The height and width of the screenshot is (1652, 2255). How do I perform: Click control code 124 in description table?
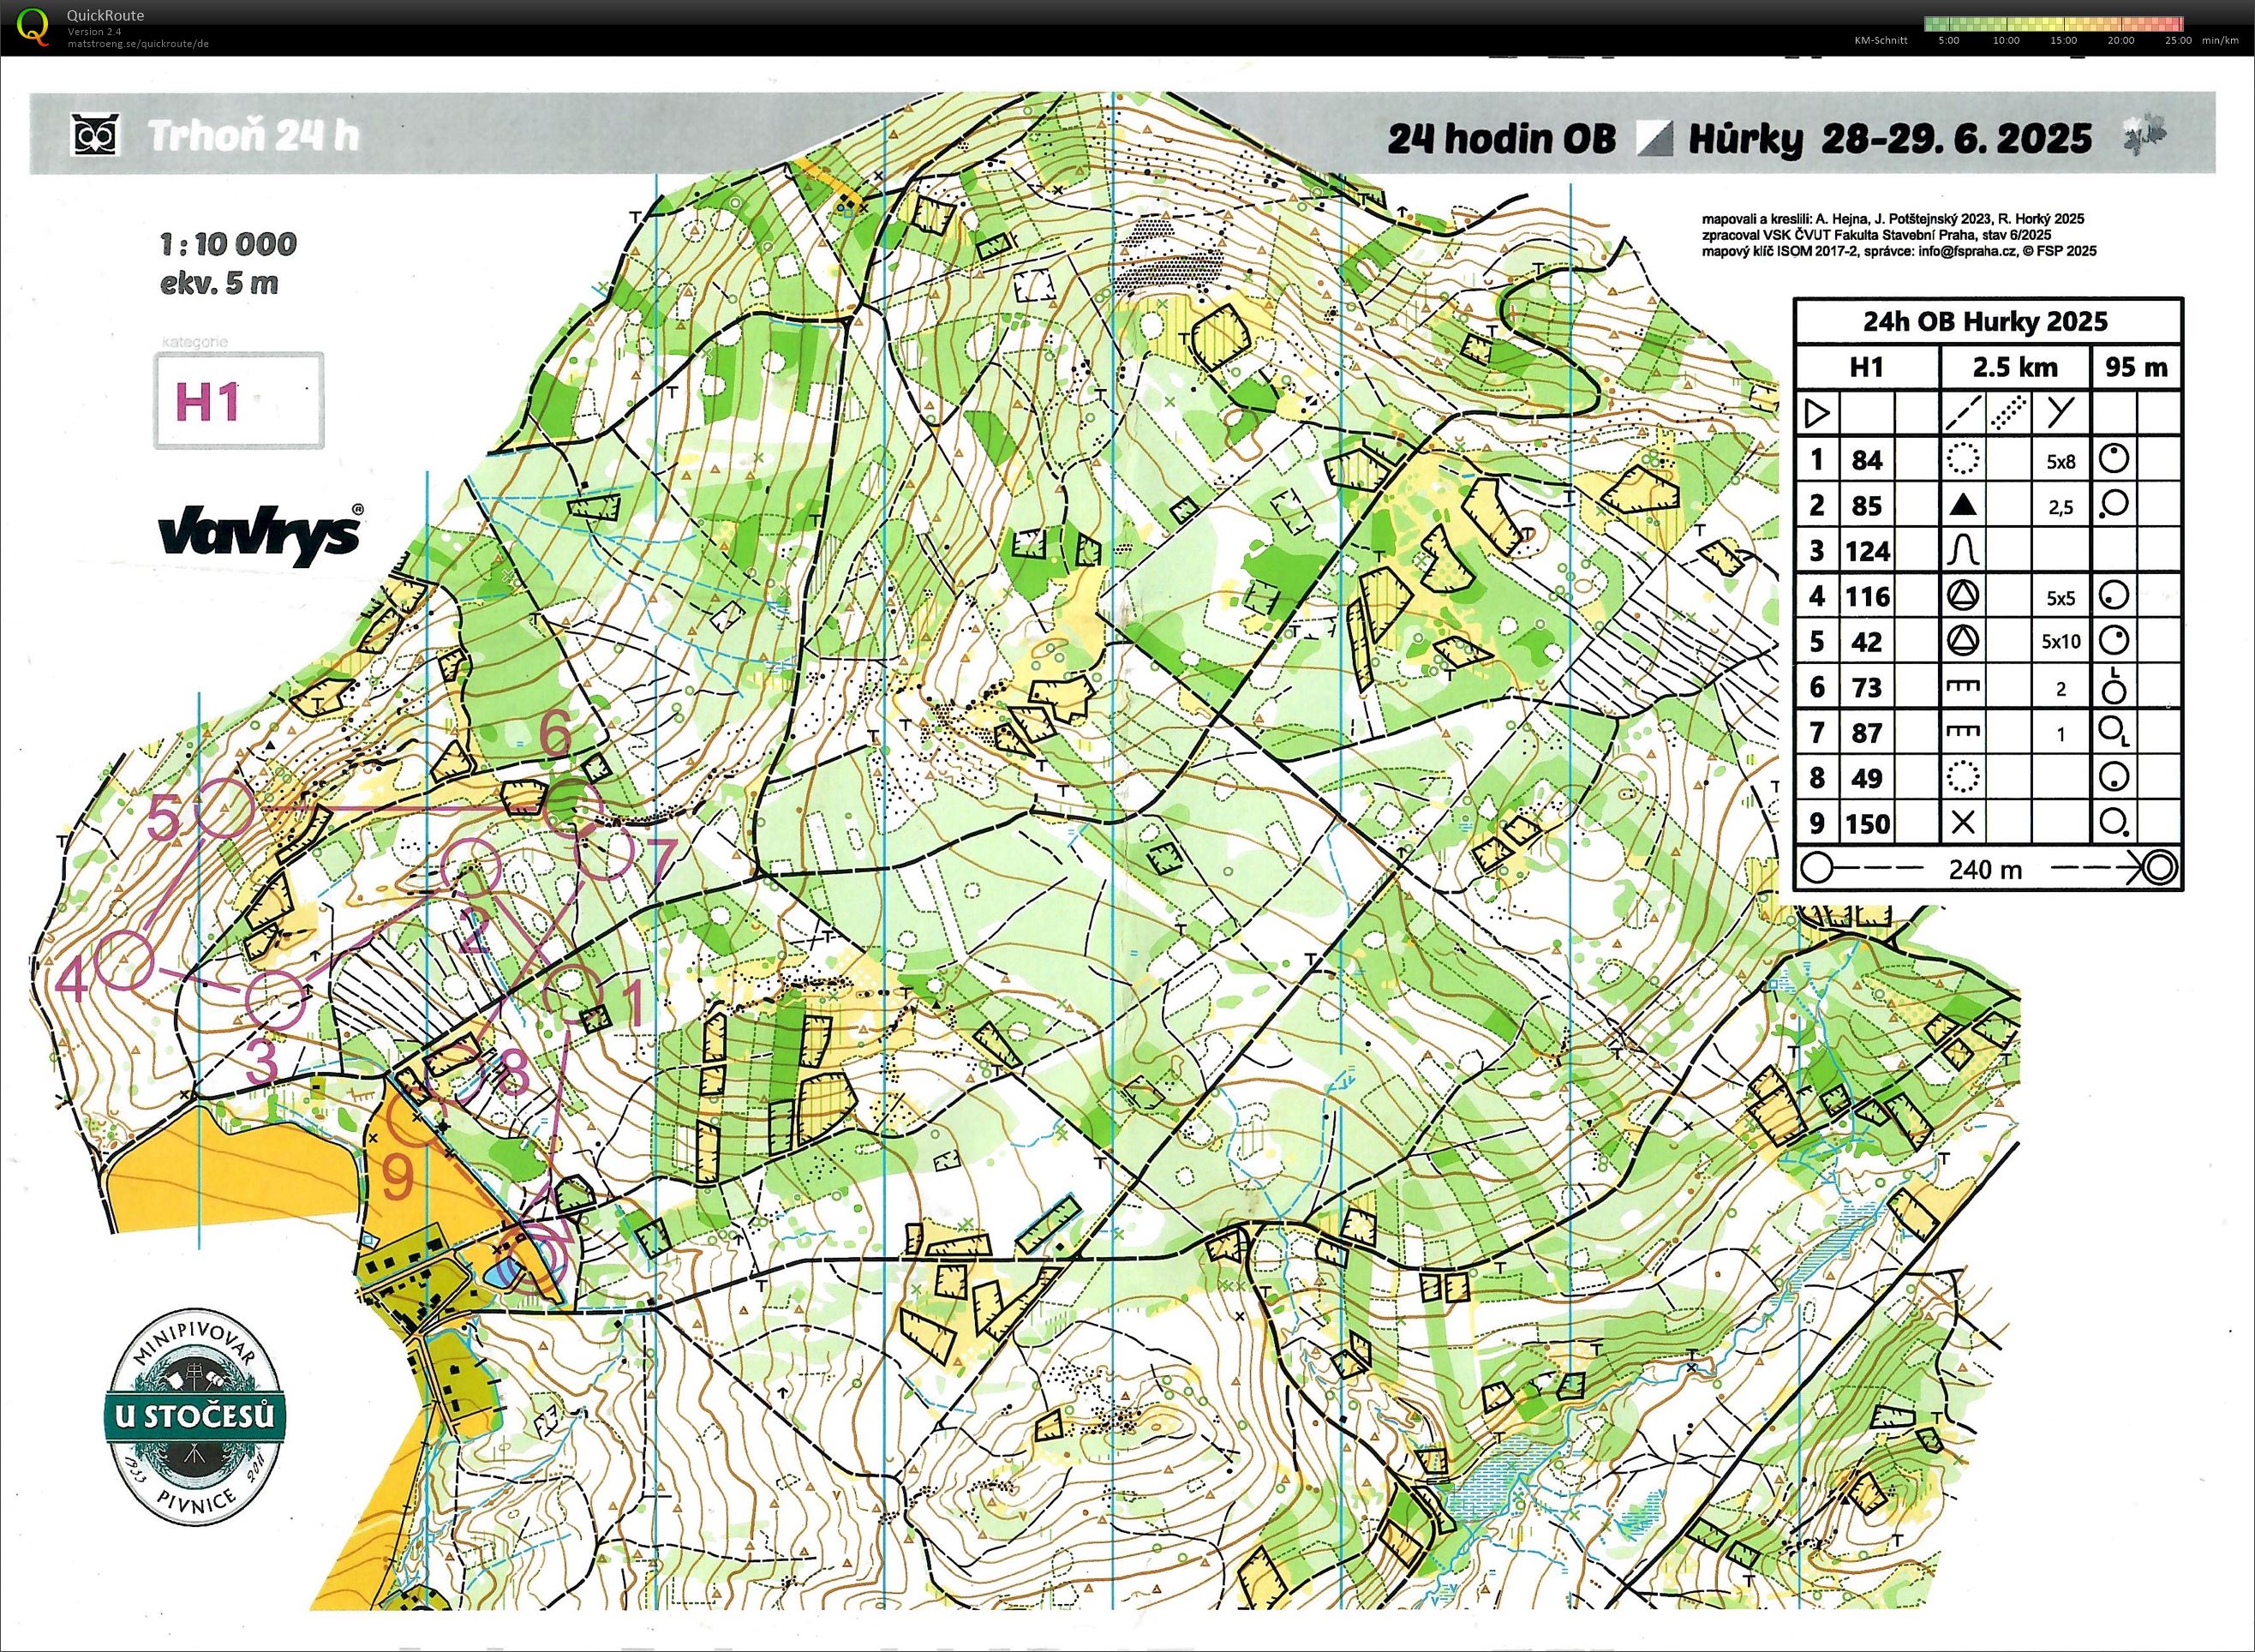[x=1867, y=551]
